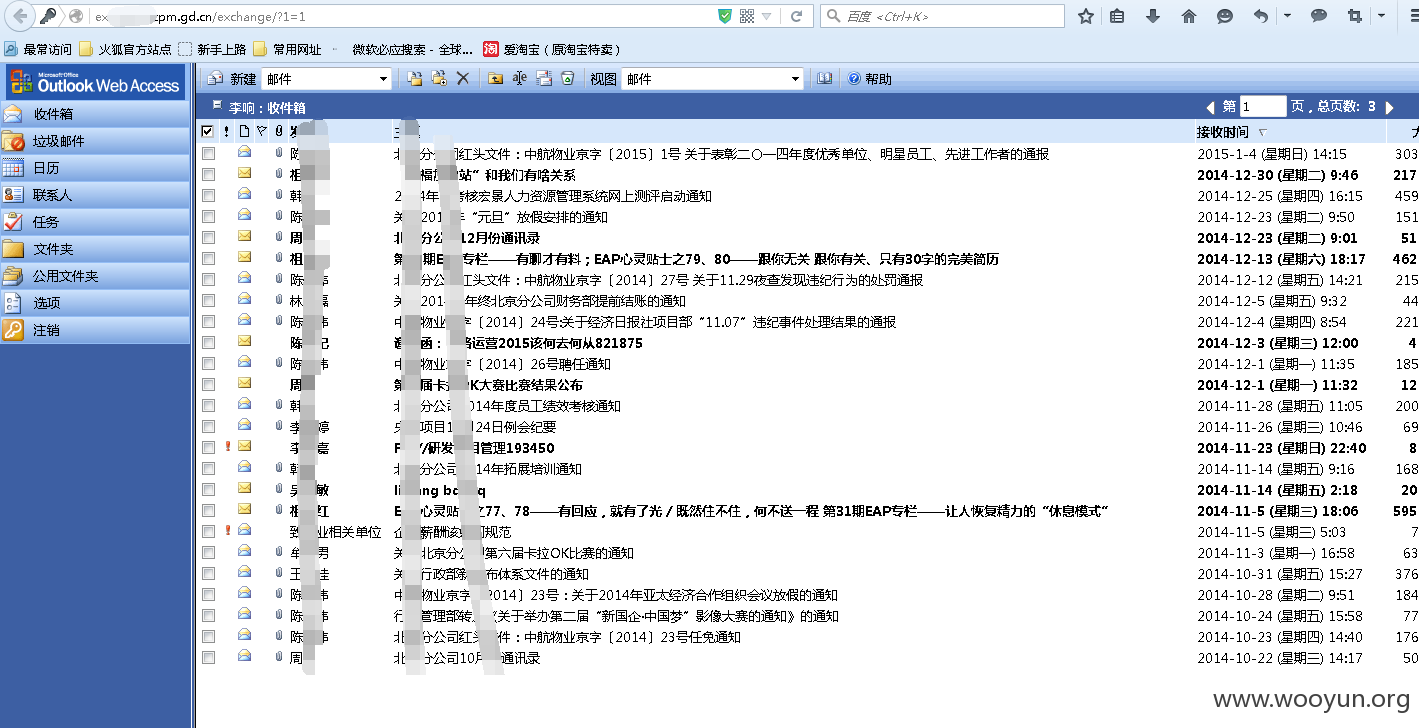This screenshot has height=728, width=1419.
Task: Open 文件夹 folders in the sidebar
Action: pos(95,249)
